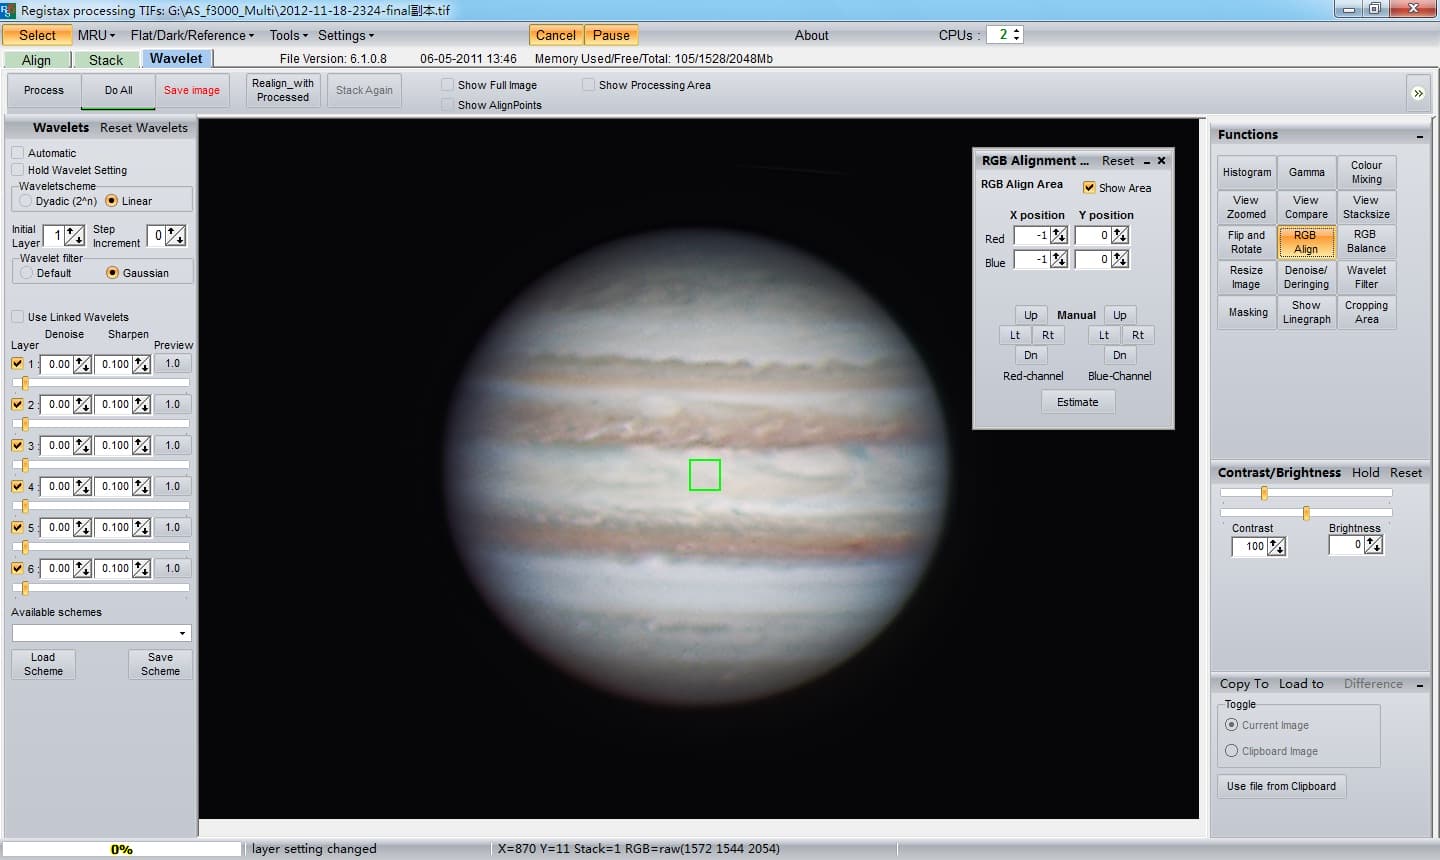Open the Available schemes dropdown

coord(182,633)
